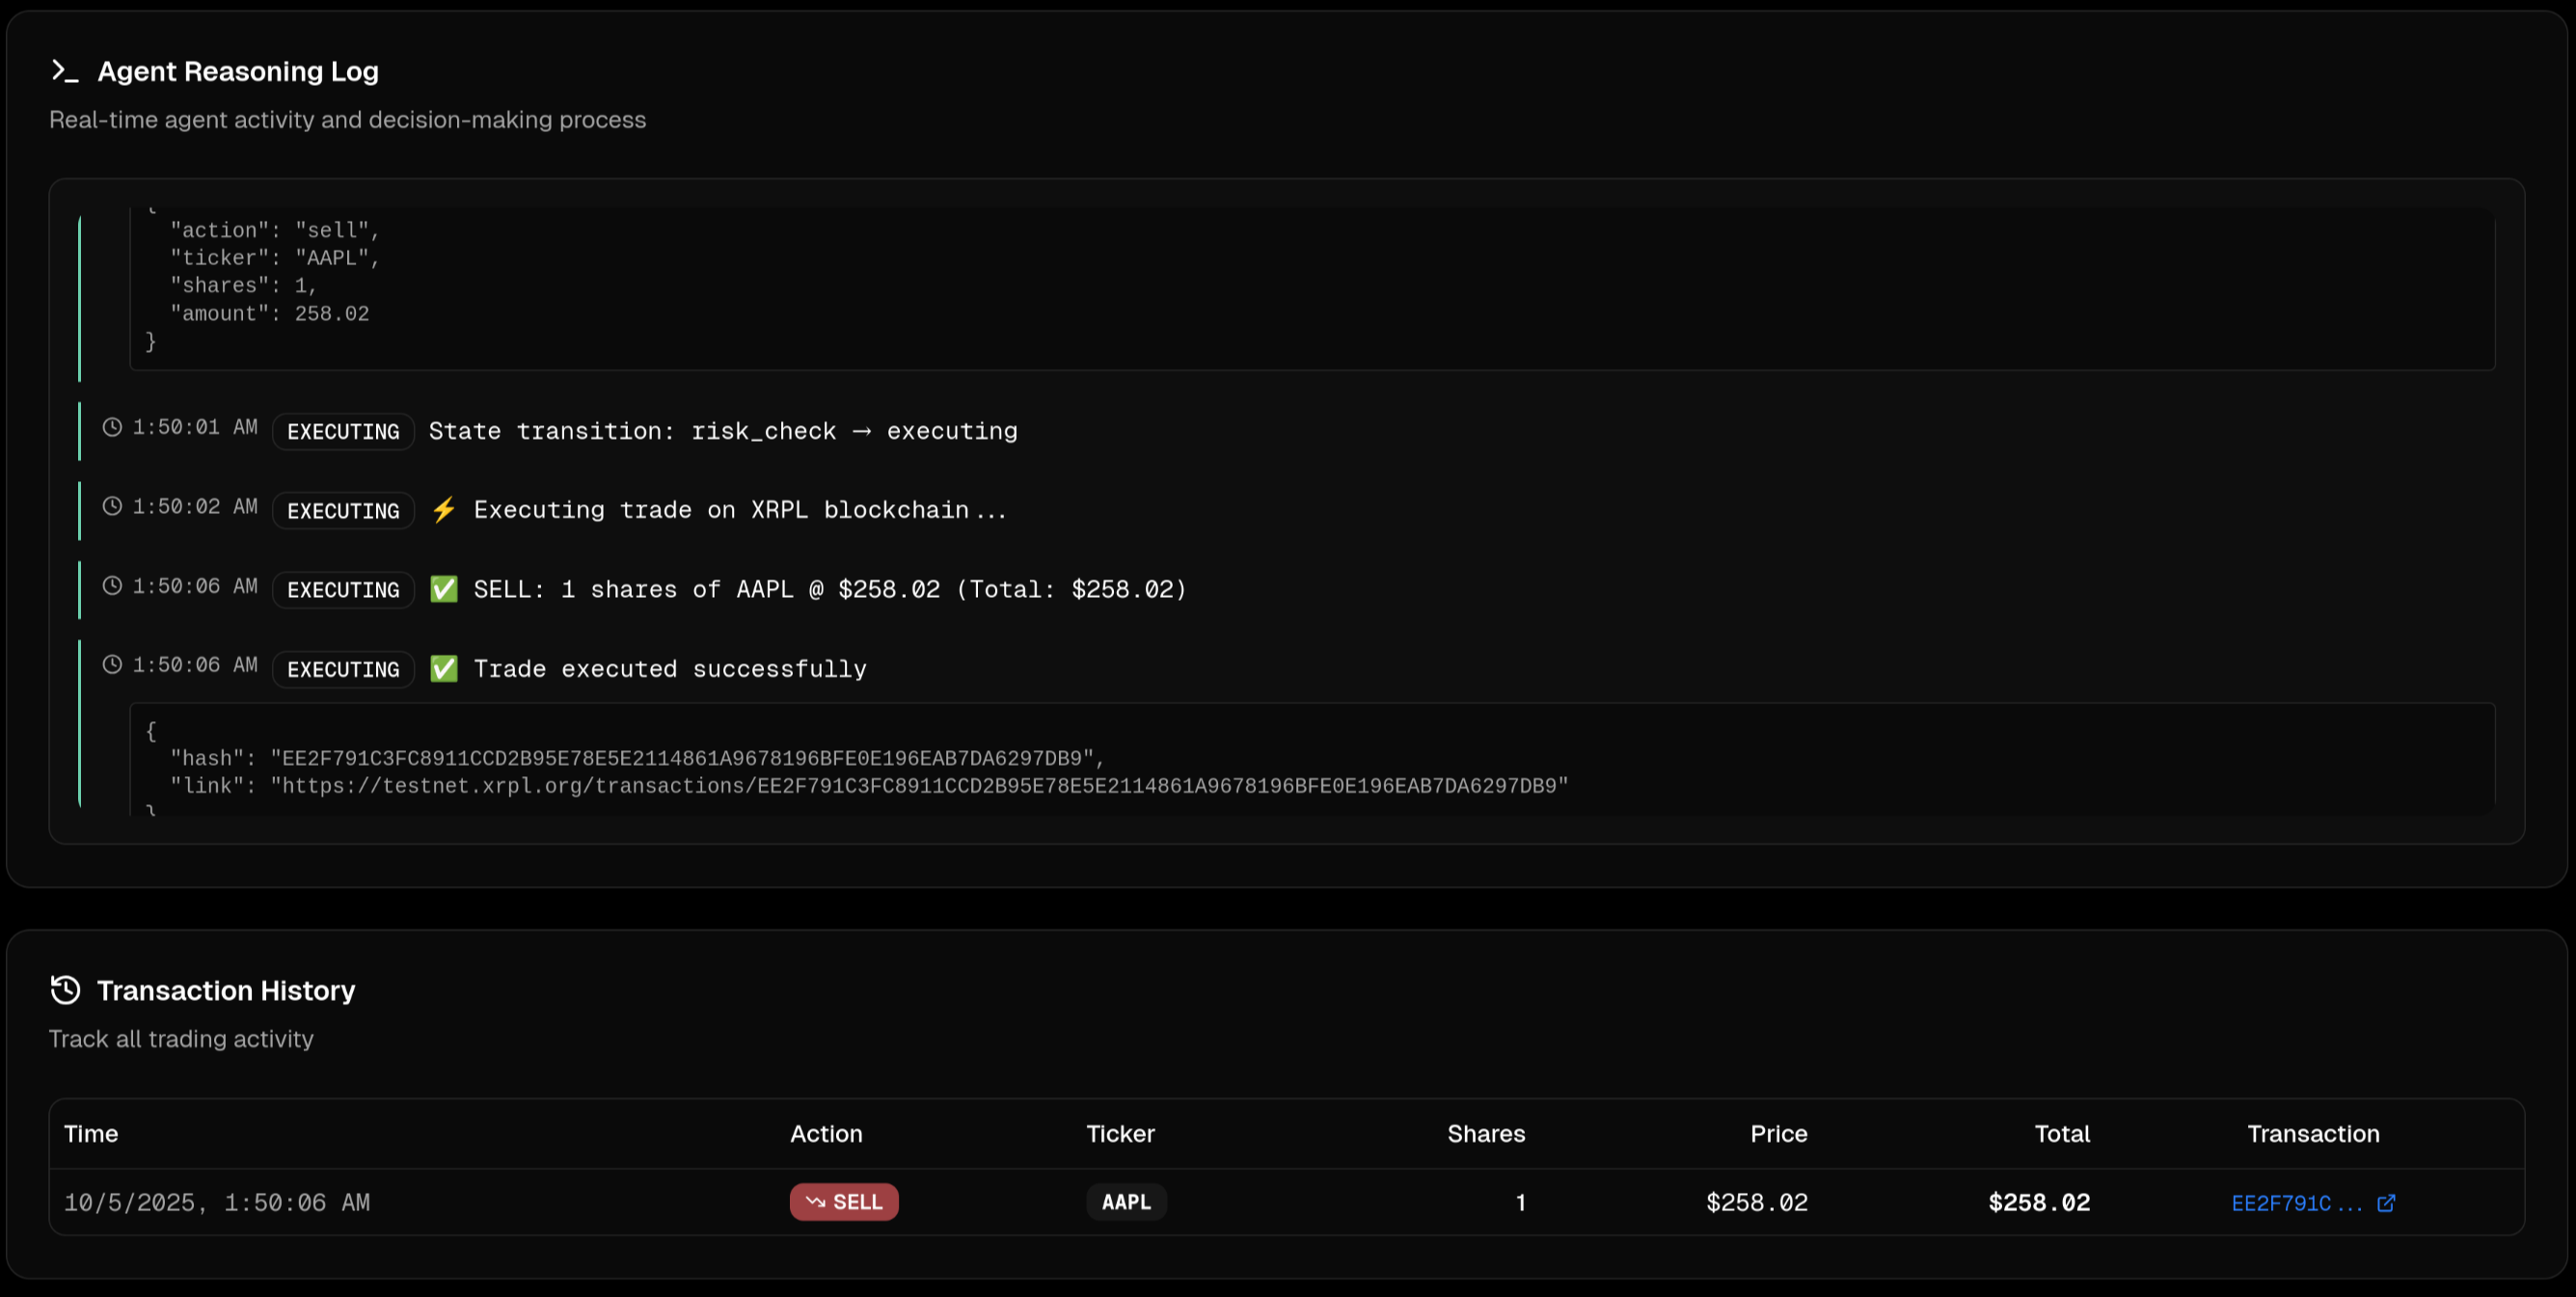The width and height of the screenshot is (2576, 1297).
Task: Click the Action column header
Action: 826,1134
